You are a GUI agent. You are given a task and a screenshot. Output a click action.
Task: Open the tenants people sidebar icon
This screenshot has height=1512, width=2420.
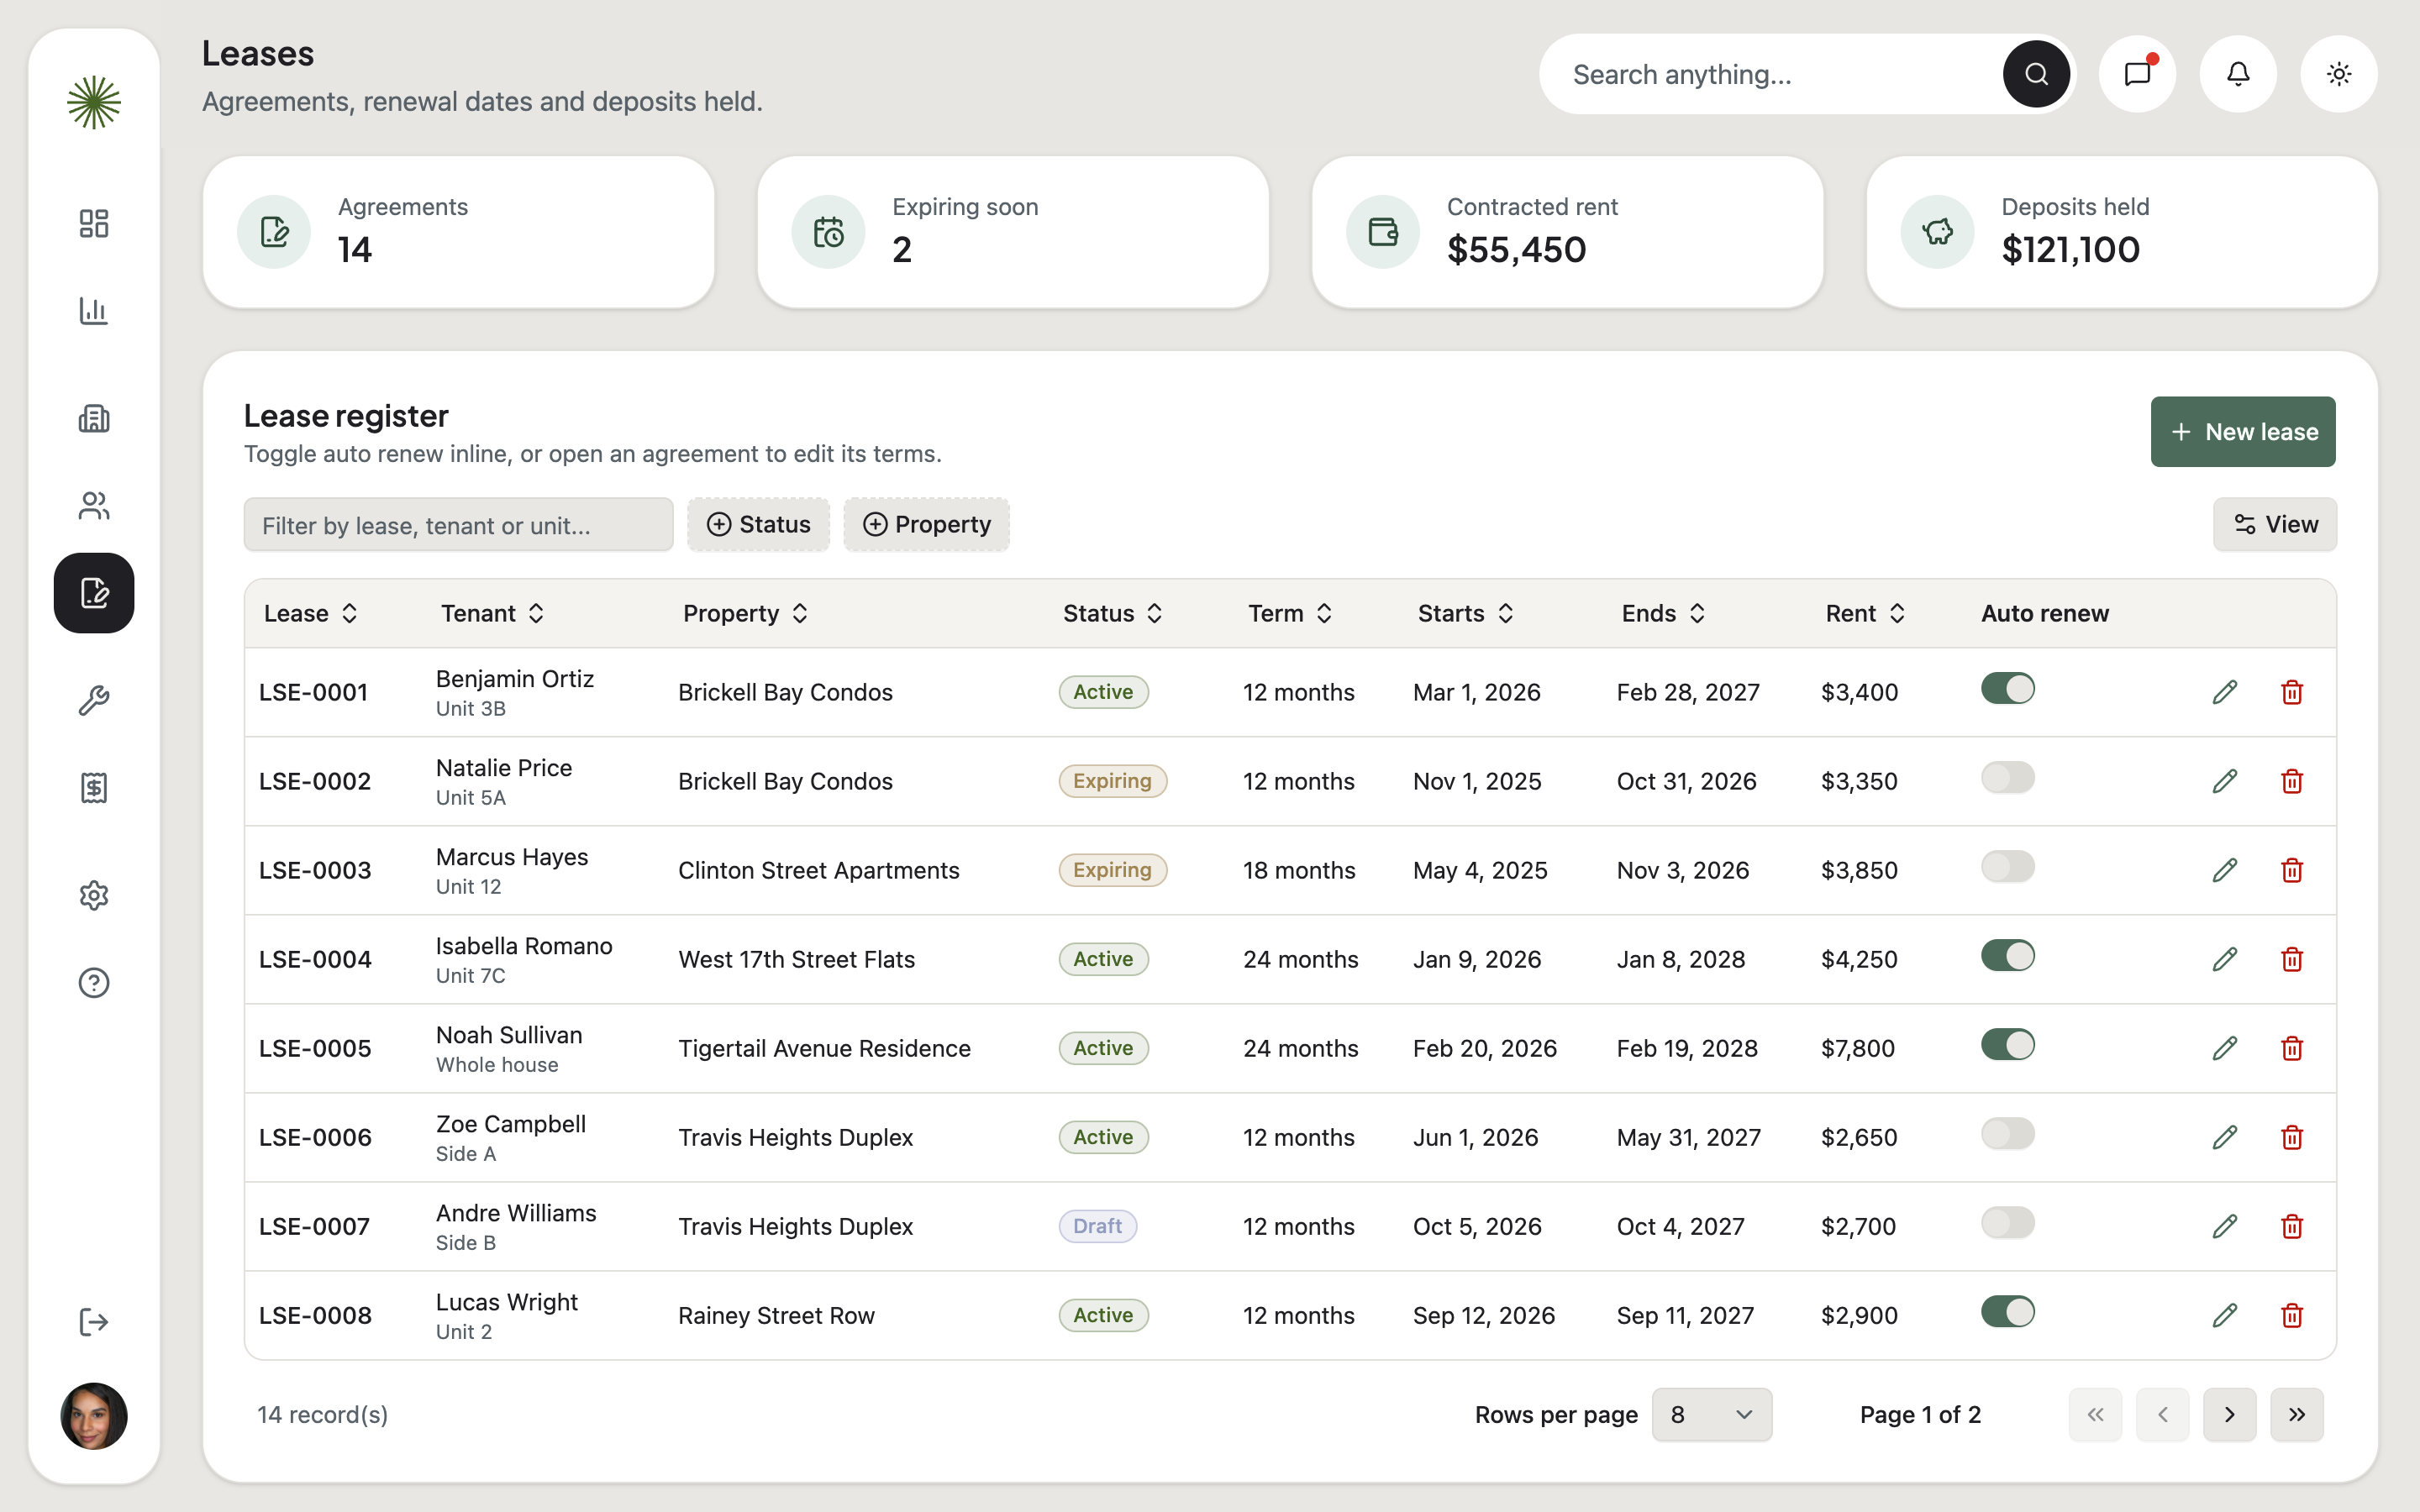94,506
